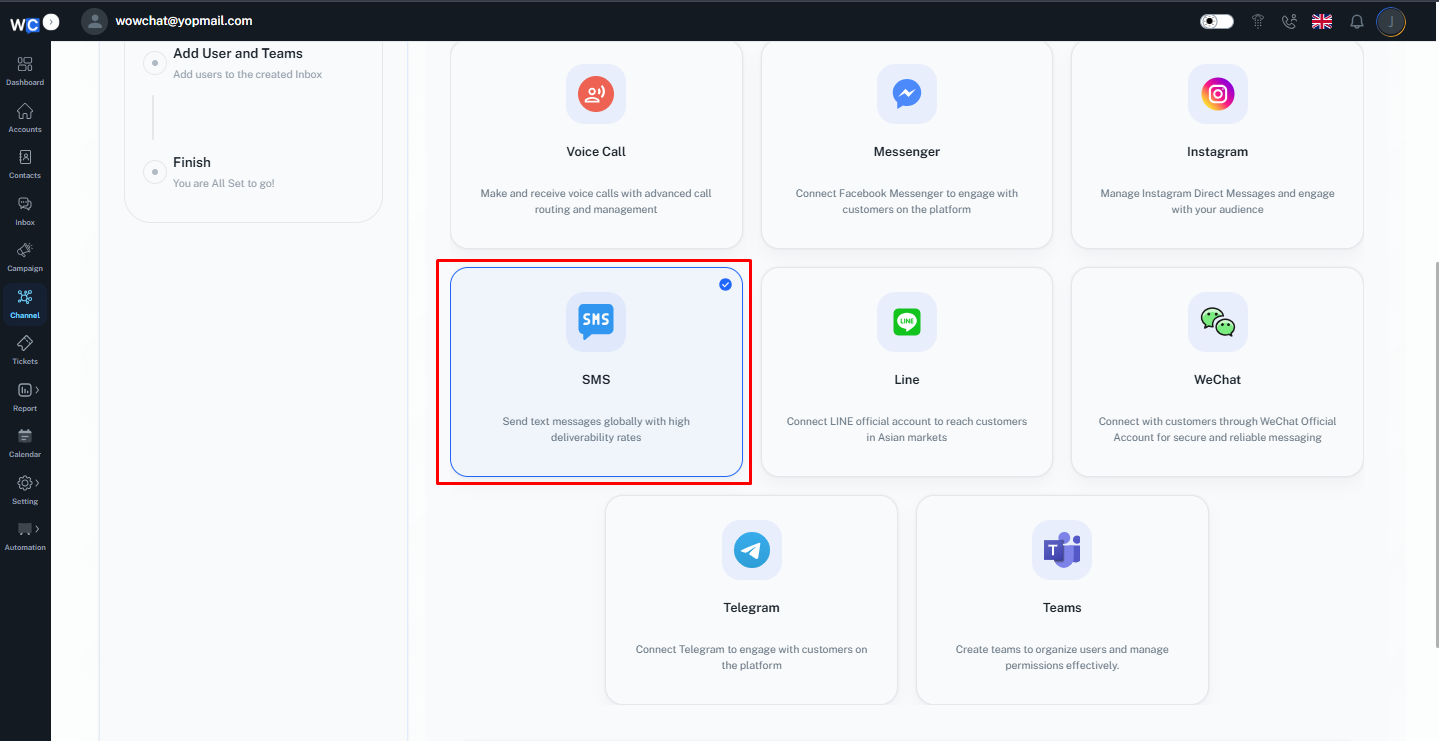Image resolution: width=1439 pixels, height=741 pixels.
Task: Expand the Report sidebar menu
Action: [25, 397]
